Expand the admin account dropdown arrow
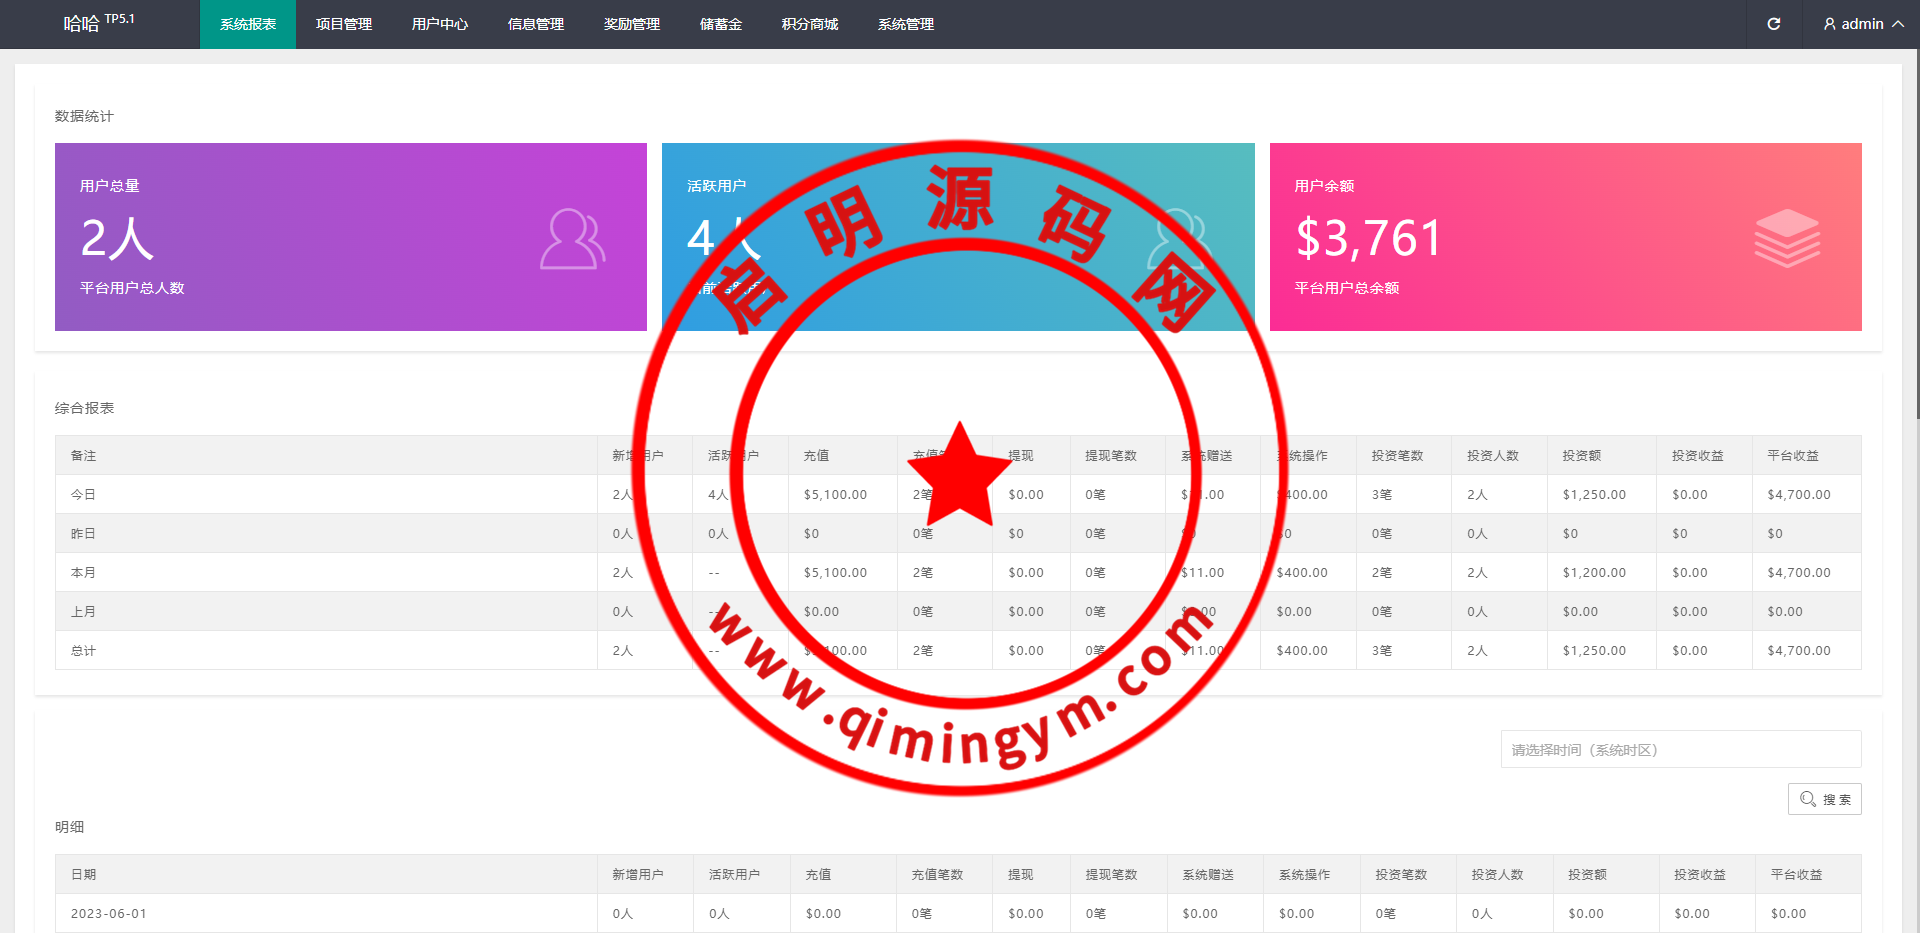The height and width of the screenshot is (933, 1920). 1897,24
